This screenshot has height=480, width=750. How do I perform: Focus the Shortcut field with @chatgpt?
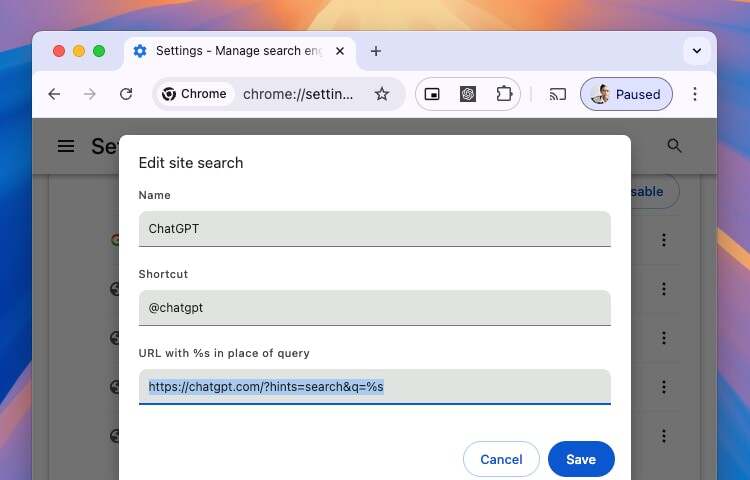[374, 307]
